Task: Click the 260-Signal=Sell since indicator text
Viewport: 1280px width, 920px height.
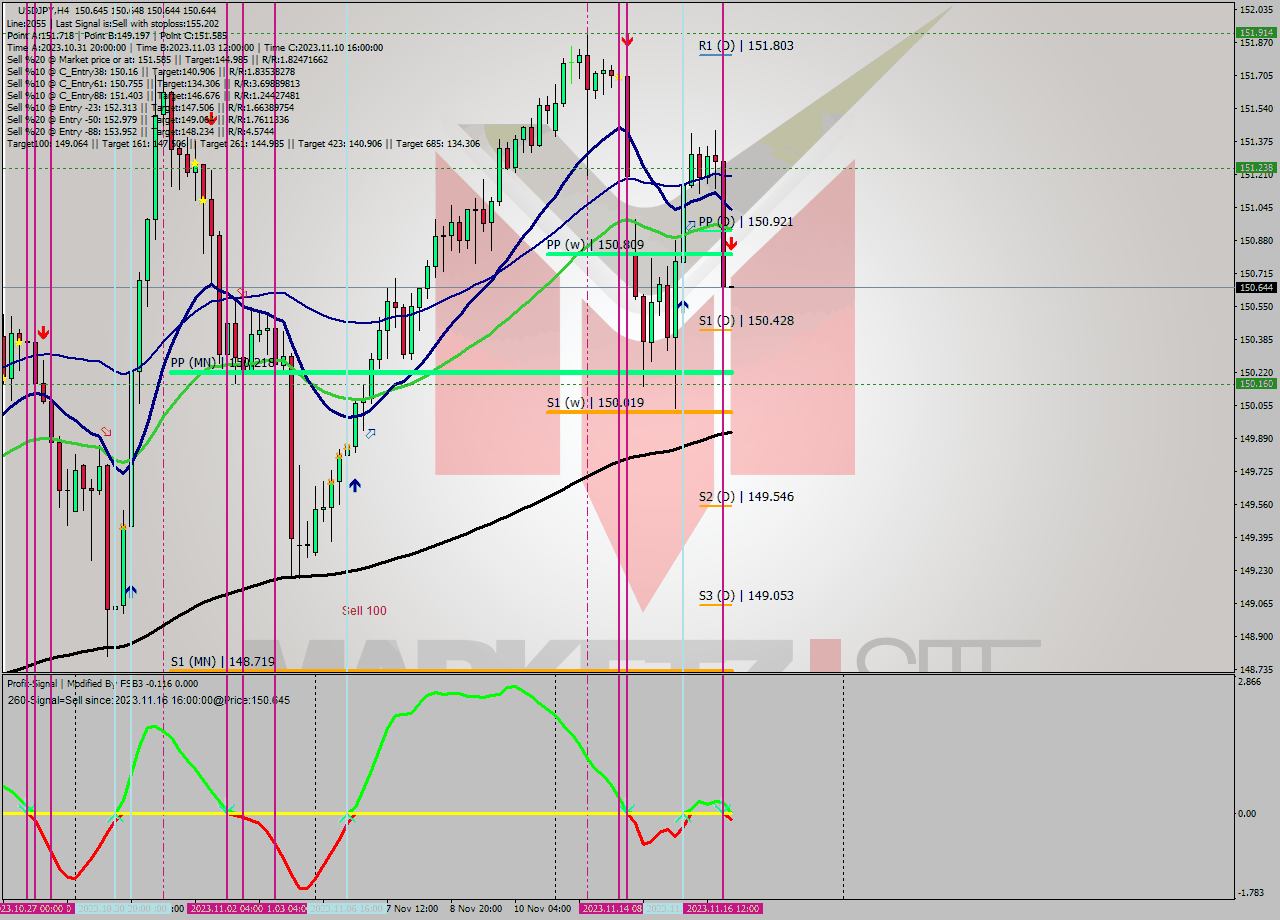Action: pos(148,700)
